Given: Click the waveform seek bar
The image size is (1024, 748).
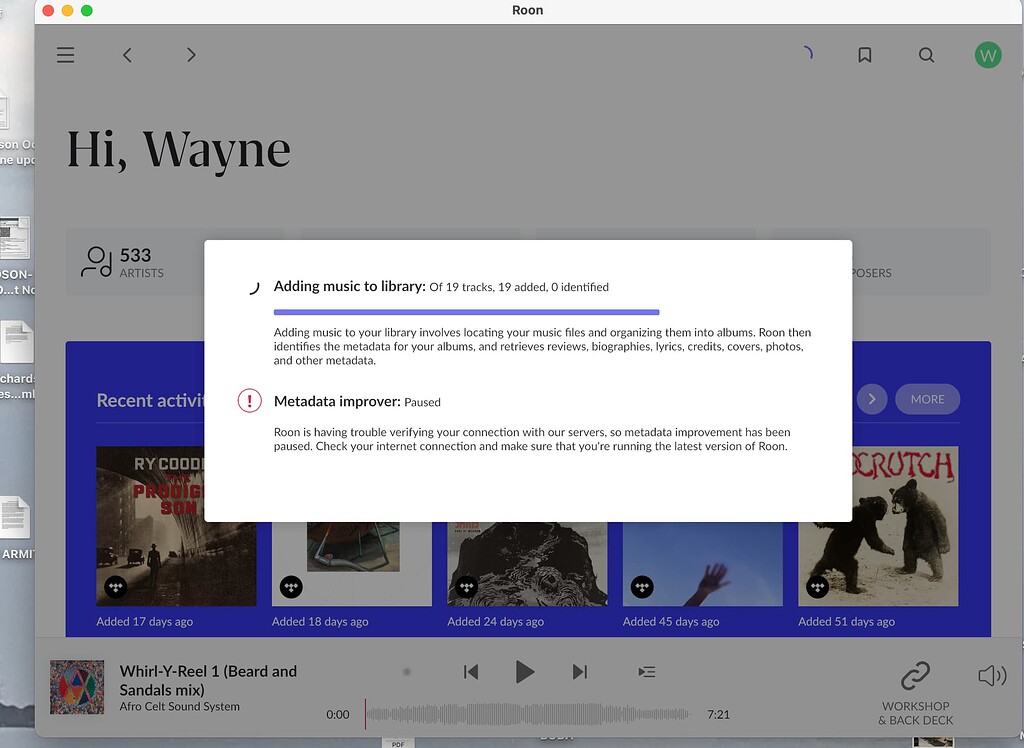Looking at the screenshot, I should 527,714.
